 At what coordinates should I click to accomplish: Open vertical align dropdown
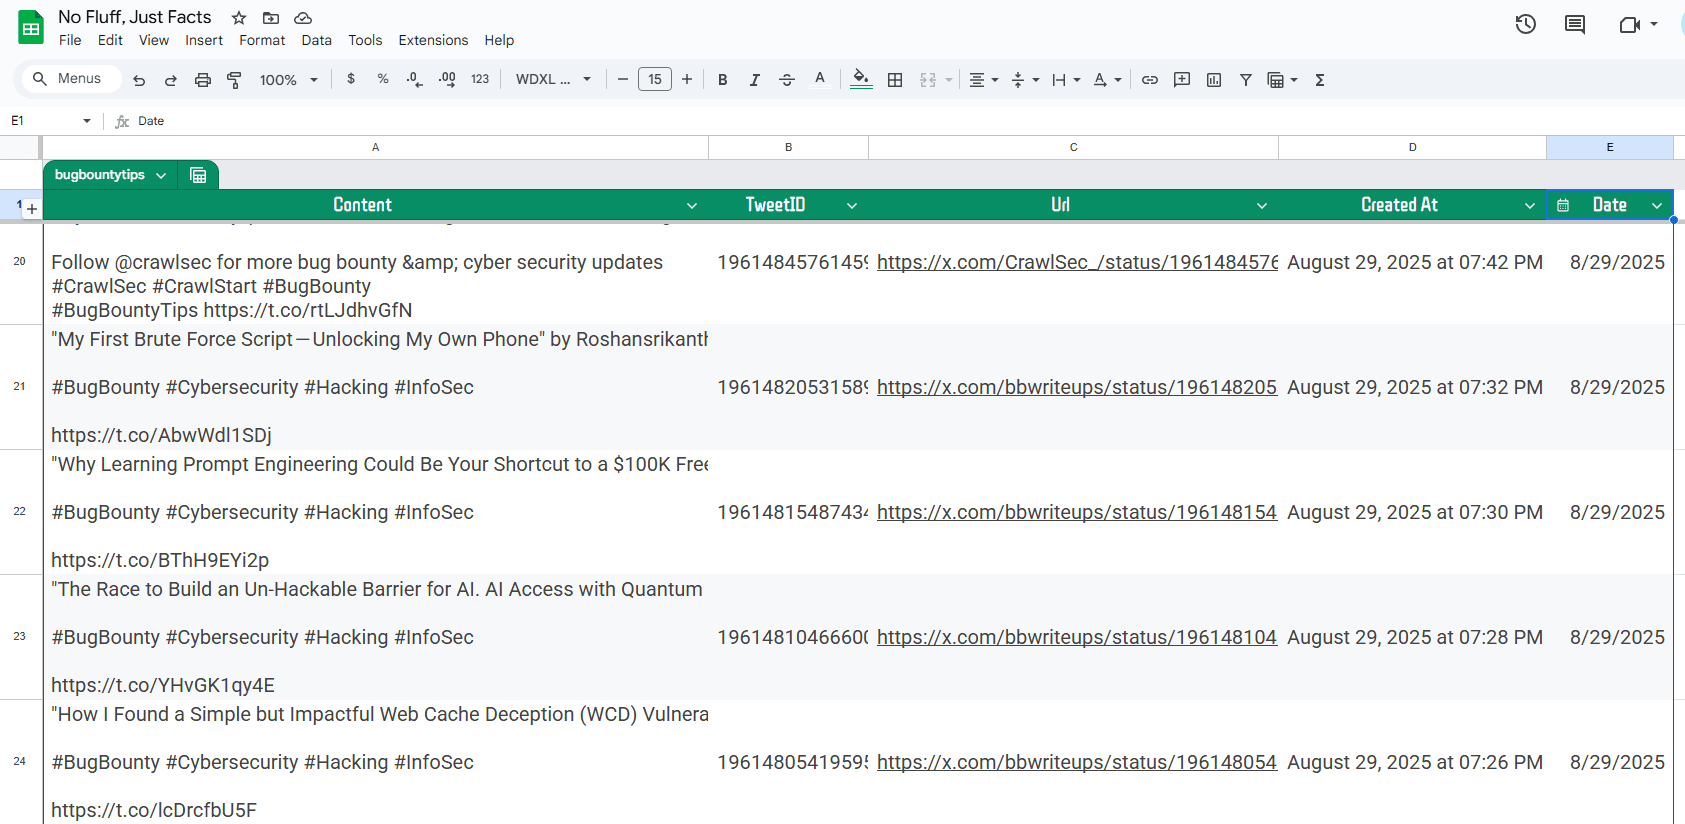pyautogui.click(x=1025, y=80)
